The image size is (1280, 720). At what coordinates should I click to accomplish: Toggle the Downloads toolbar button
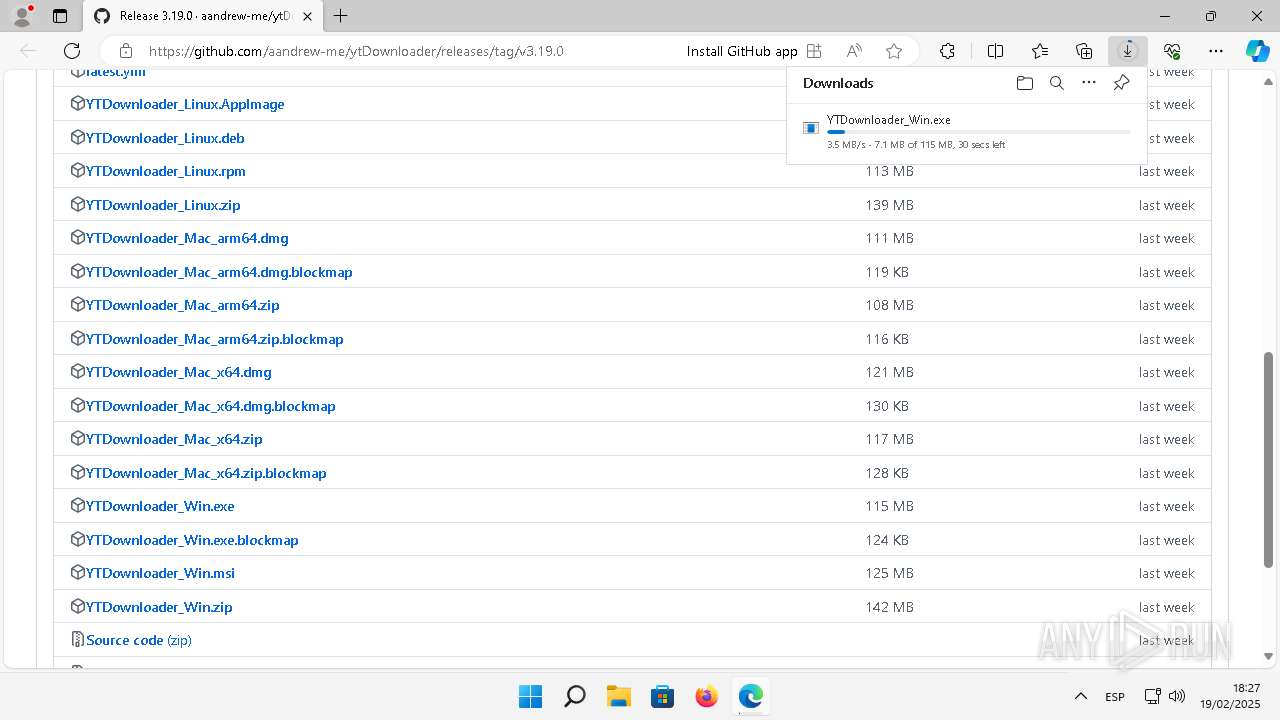(1128, 51)
